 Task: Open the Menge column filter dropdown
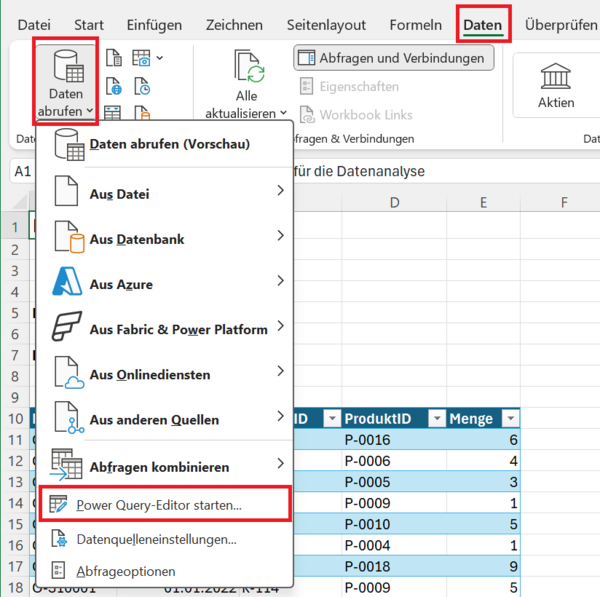[x=510, y=419]
